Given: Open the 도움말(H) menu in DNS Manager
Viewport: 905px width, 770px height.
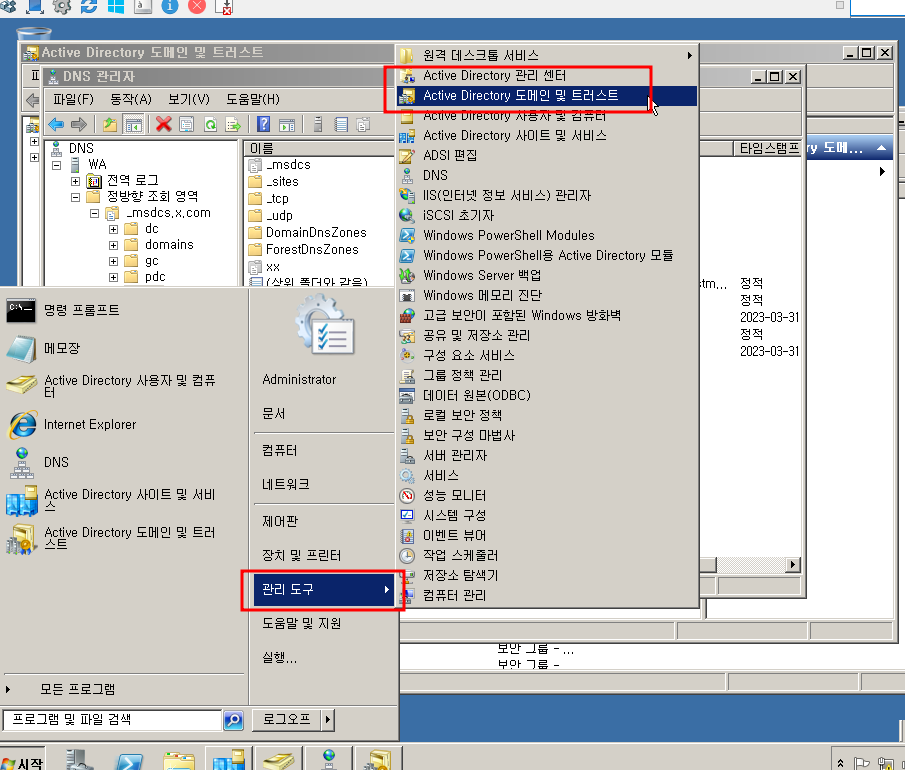Looking at the screenshot, I should tap(253, 99).
